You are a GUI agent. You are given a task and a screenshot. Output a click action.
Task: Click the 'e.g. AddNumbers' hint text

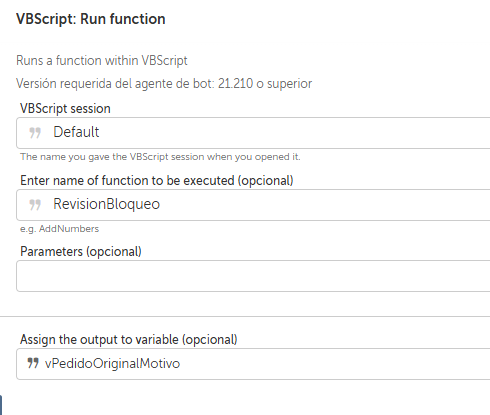[x=59, y=229]
